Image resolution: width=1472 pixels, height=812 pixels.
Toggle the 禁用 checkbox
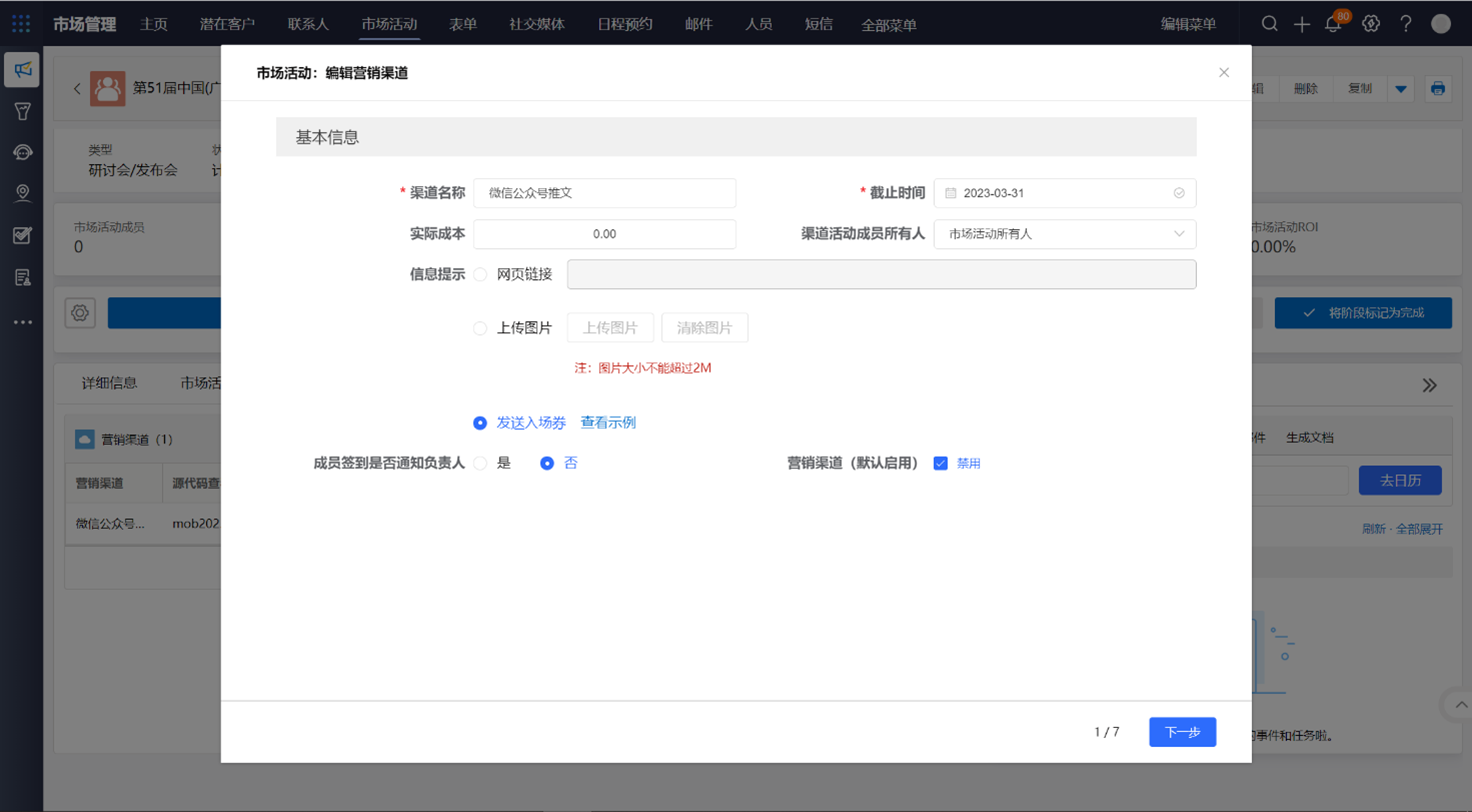[x=940, y=463]
